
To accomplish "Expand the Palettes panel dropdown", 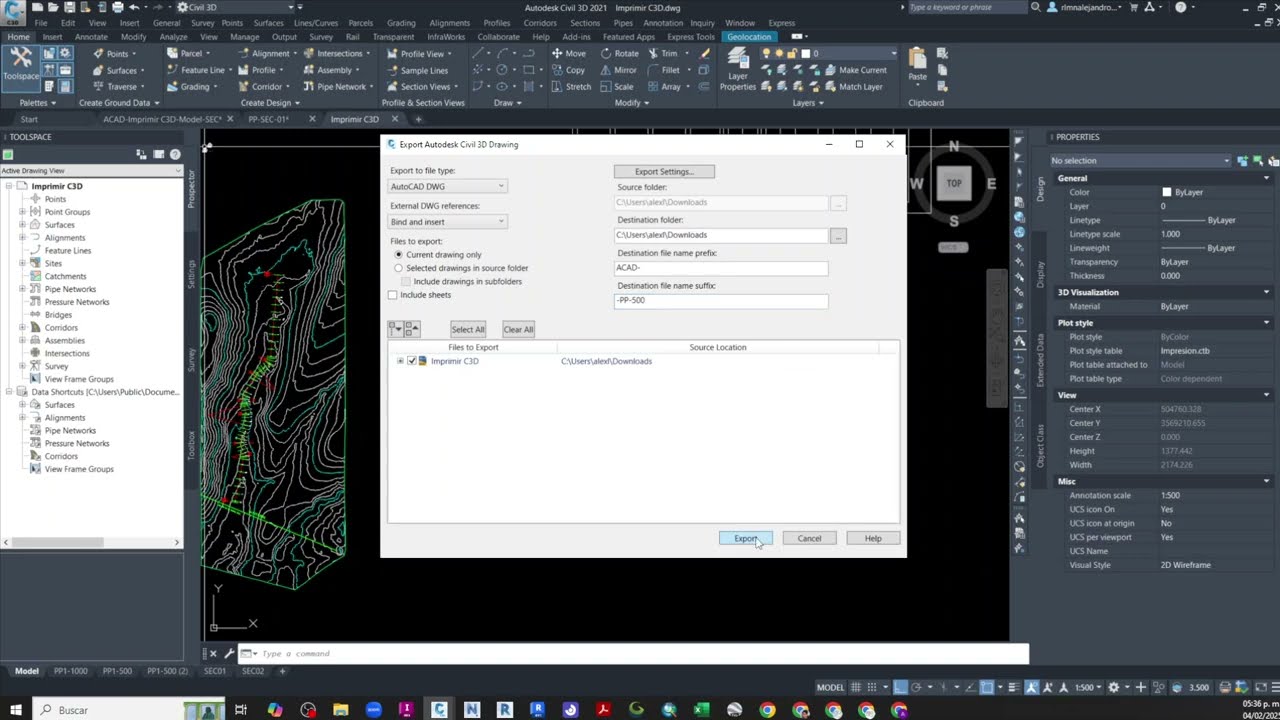I will pos(38,103).
